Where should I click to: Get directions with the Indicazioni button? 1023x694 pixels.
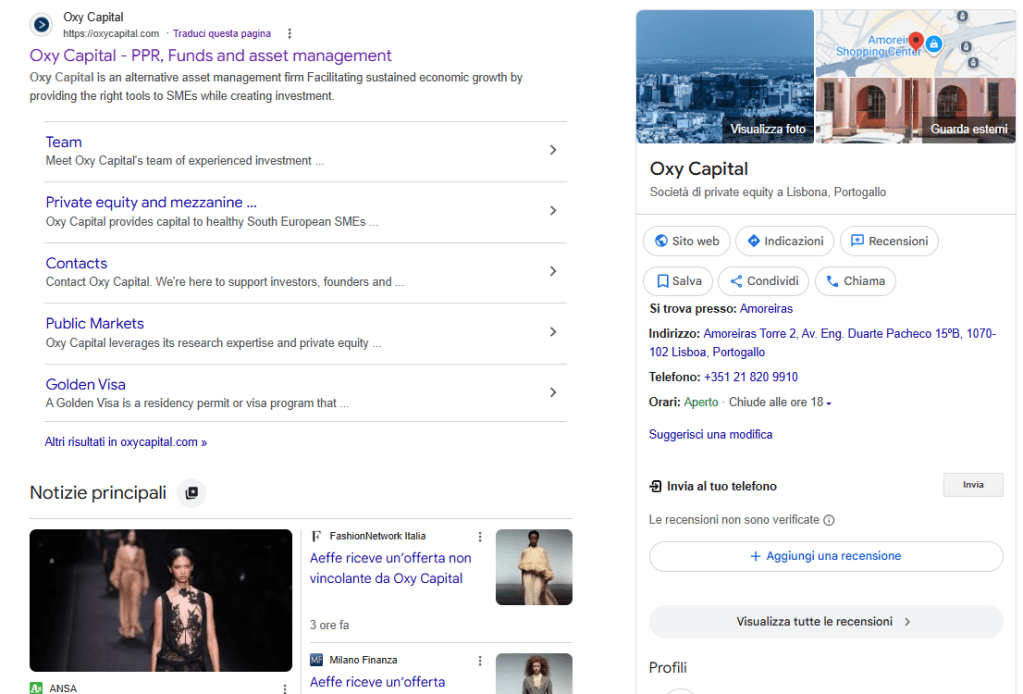click(x=785, y=241)
